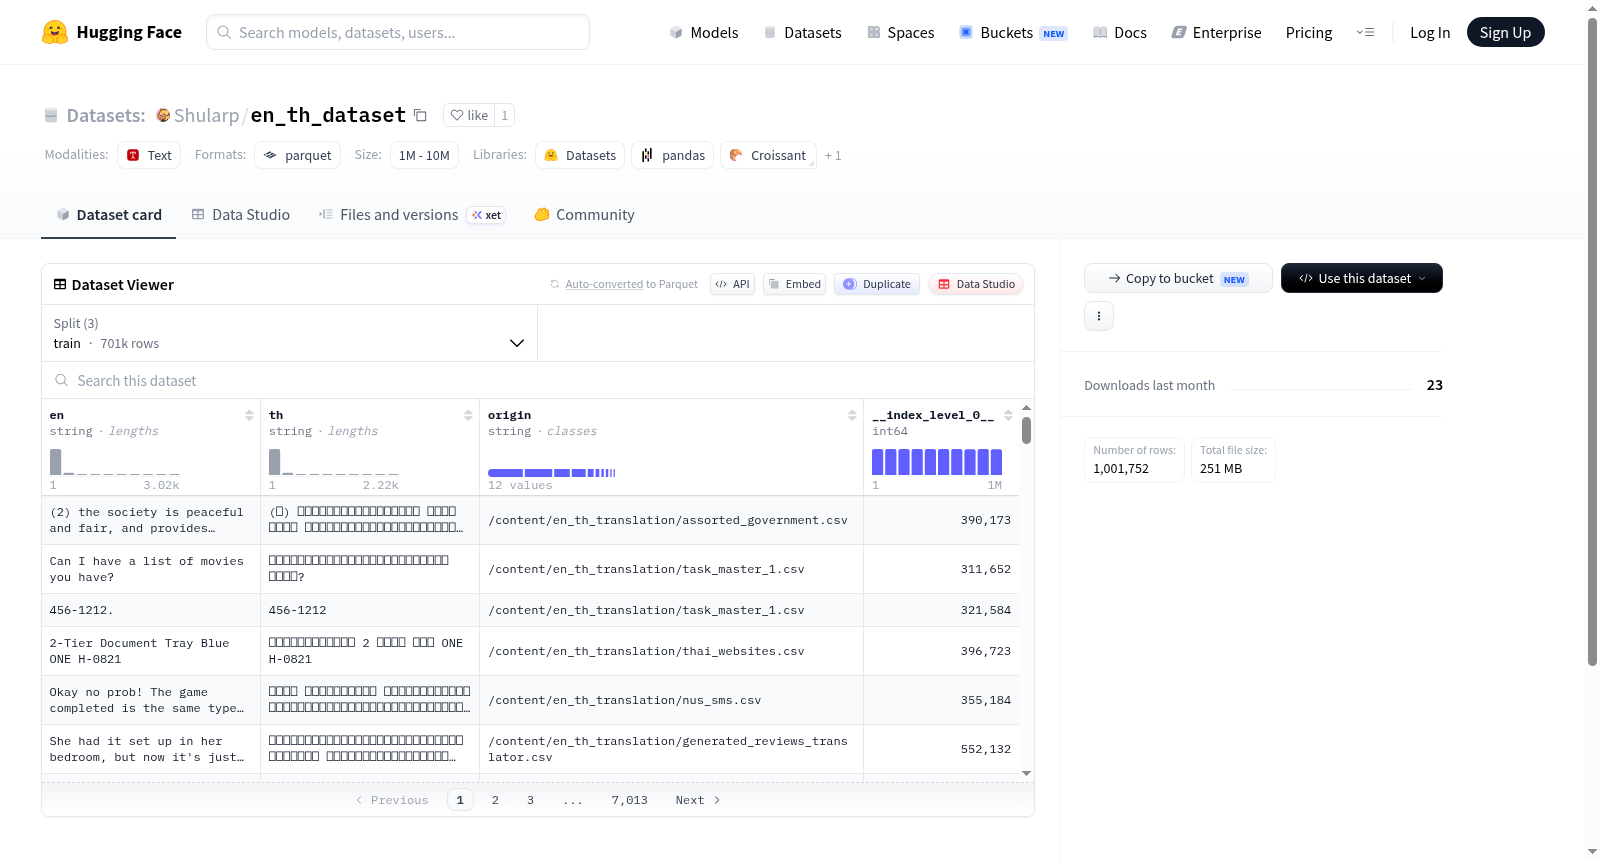Open the navigation overflow menu icon
Viewport: 1600px width, 861px height.
pos(1365,32)
